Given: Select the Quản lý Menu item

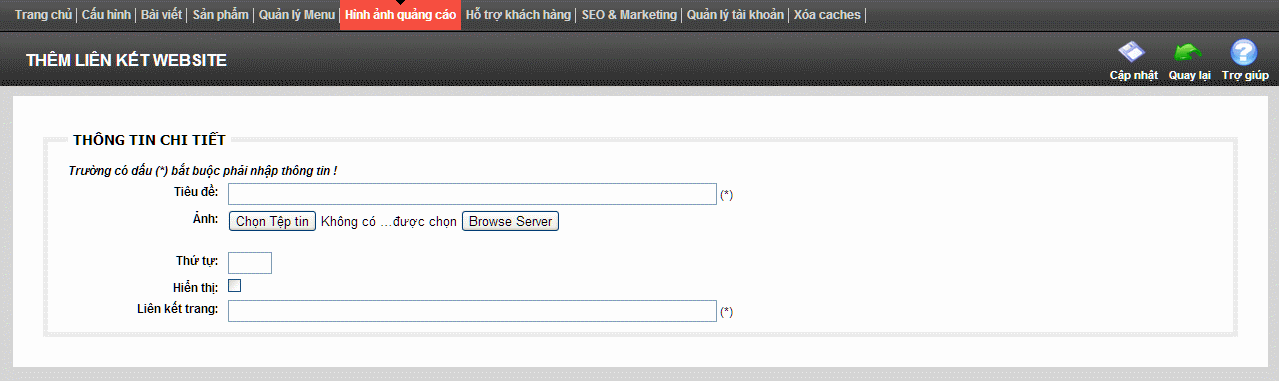Looking at the screenshot, I should [296, 15].
